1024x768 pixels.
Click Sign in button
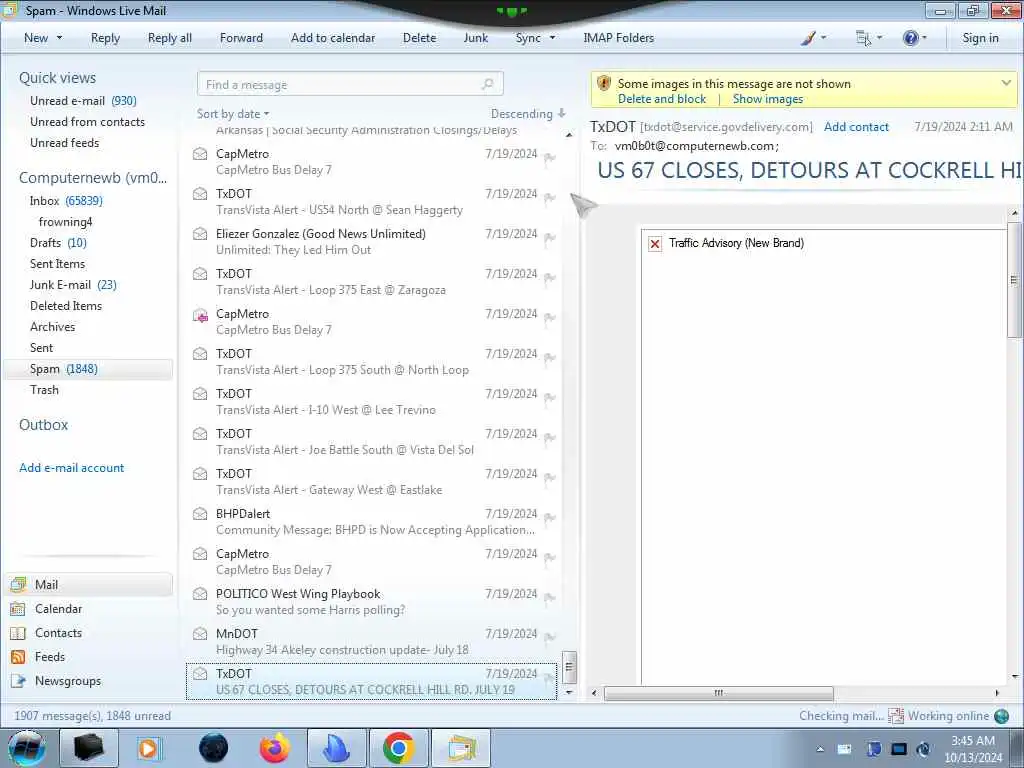click(980, 38)
